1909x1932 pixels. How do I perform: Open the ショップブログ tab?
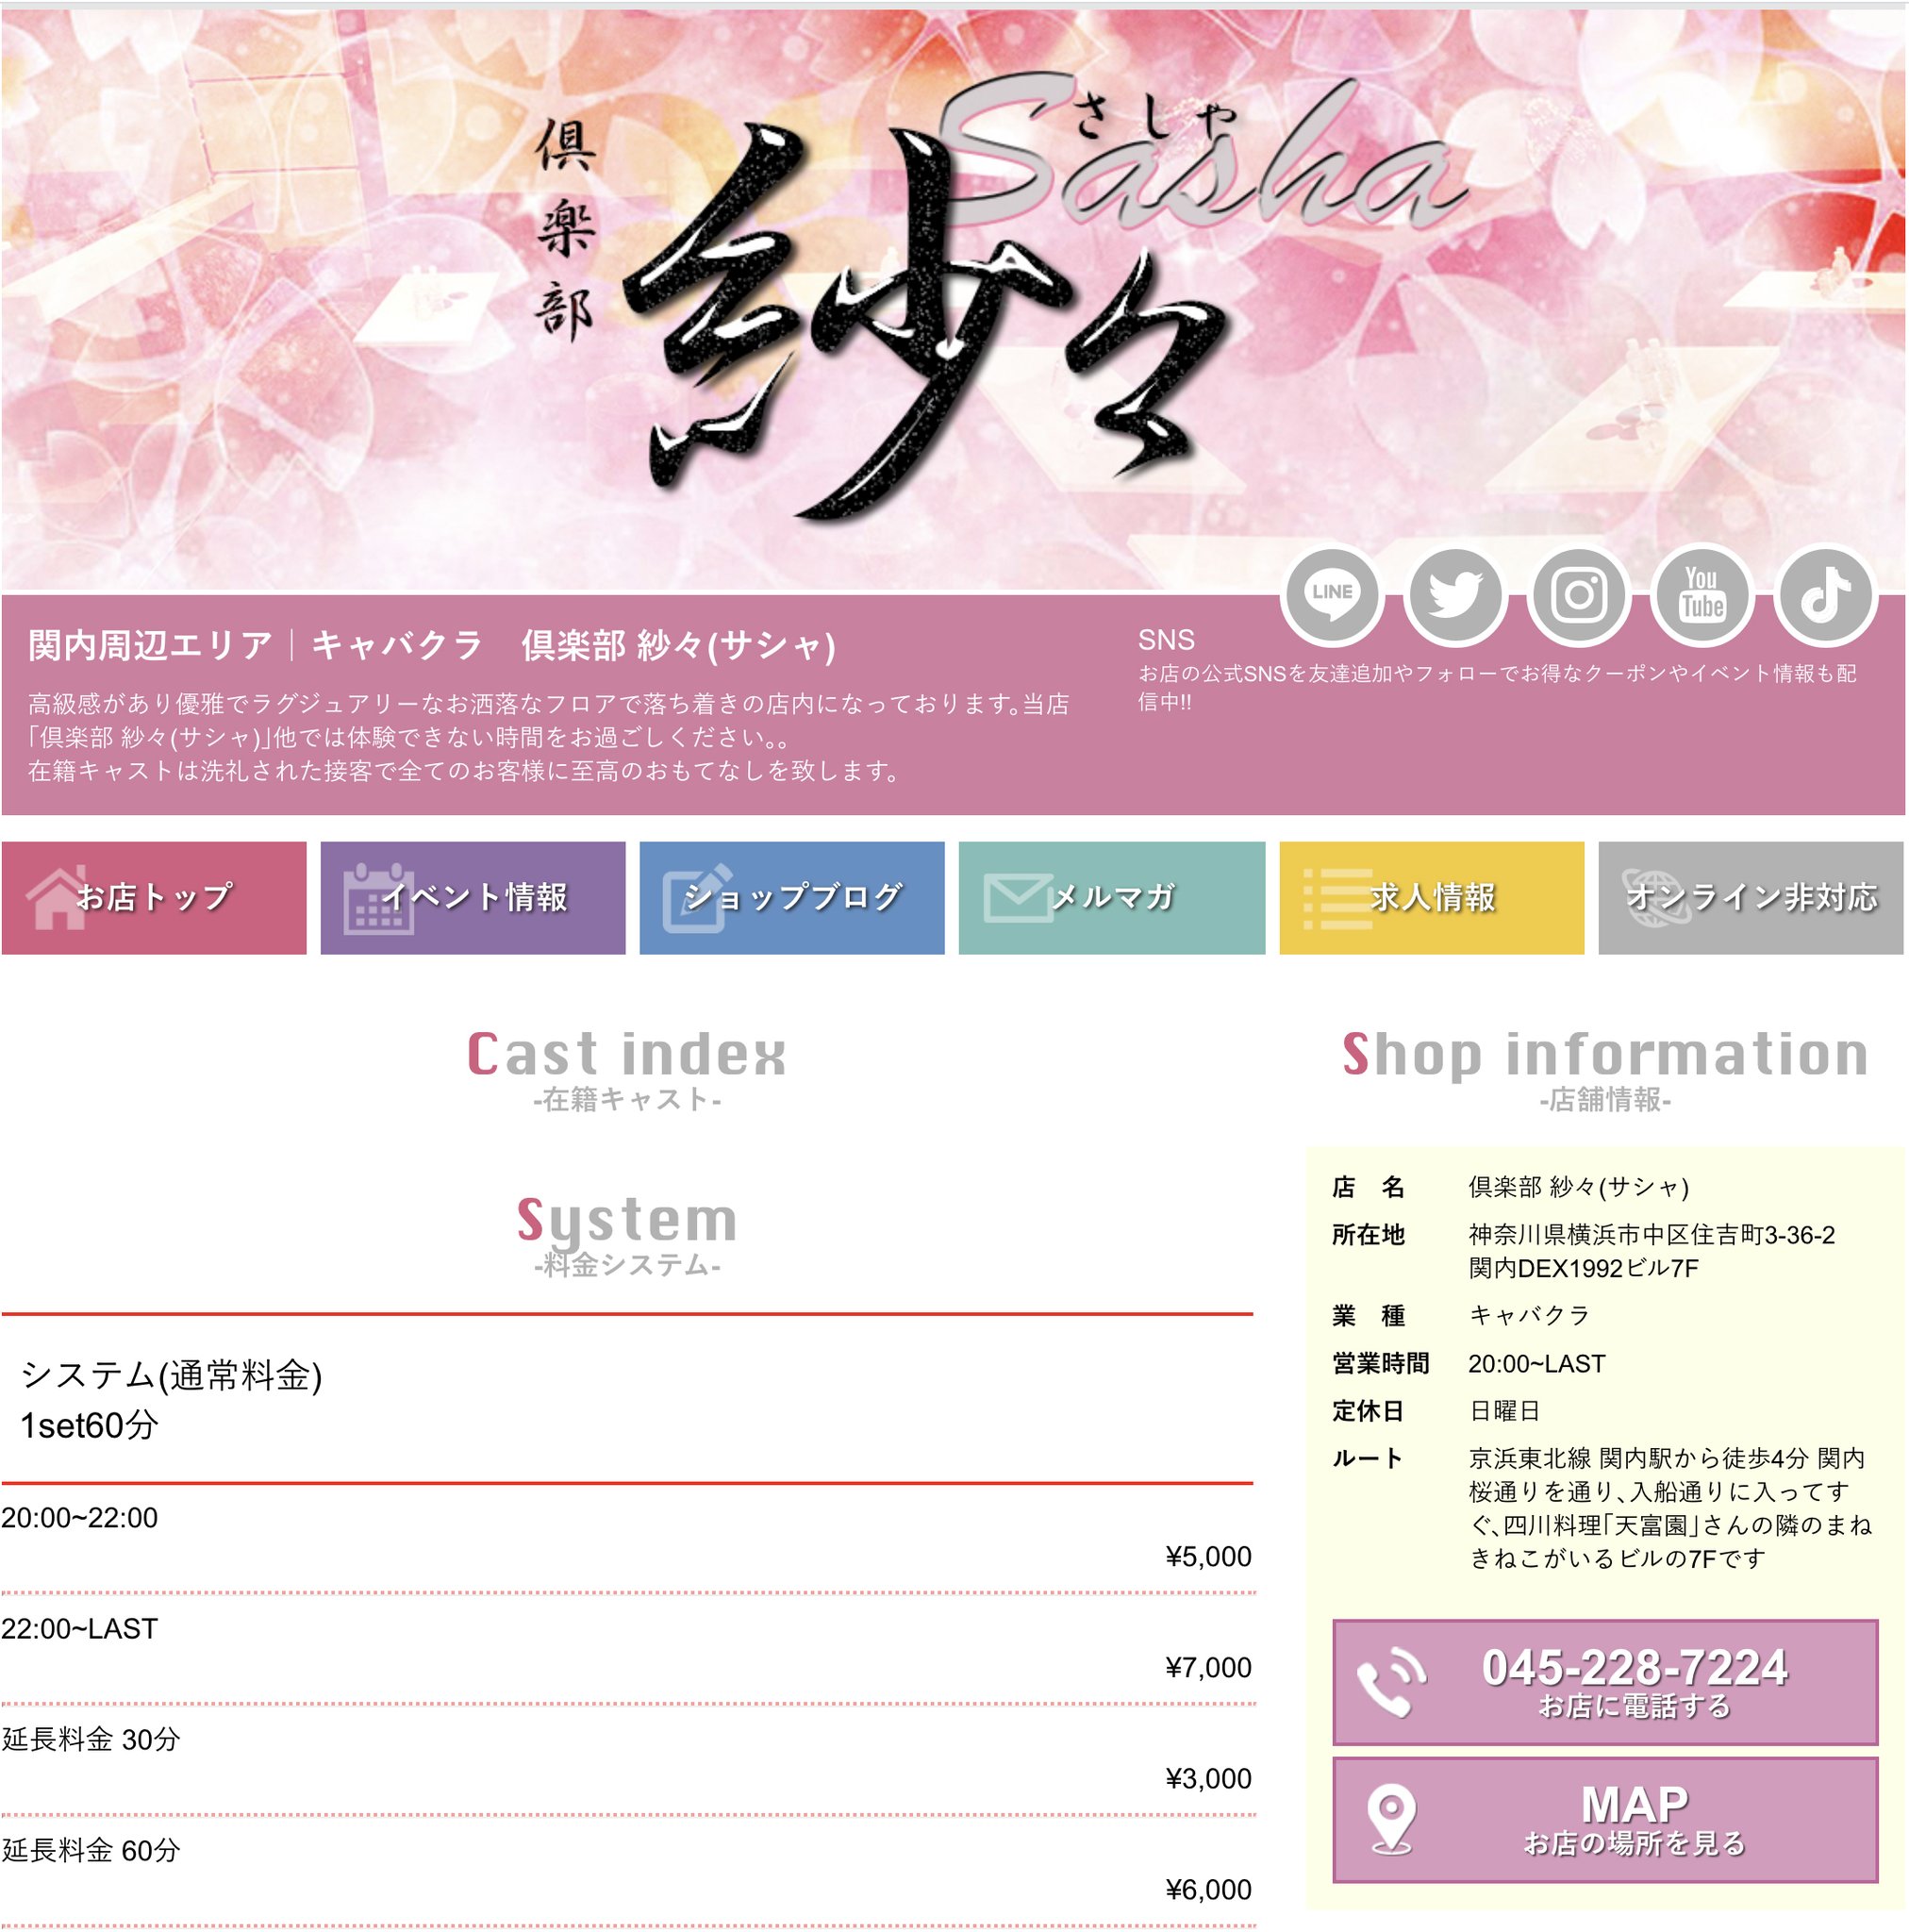(792, 897)
